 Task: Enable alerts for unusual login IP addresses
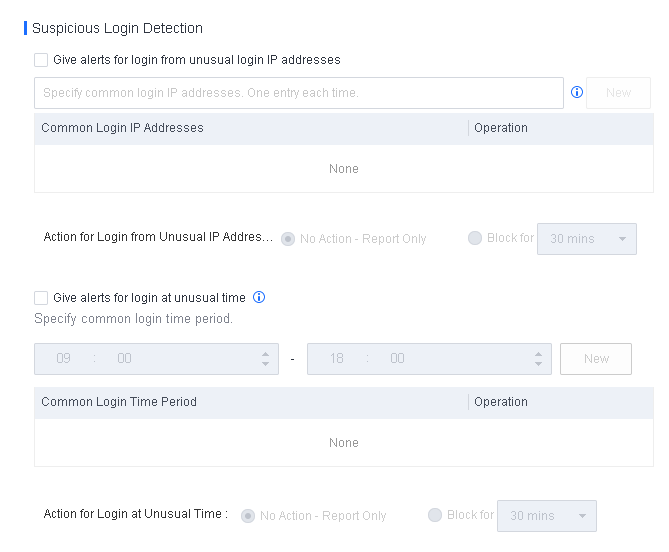click(41, 60)
